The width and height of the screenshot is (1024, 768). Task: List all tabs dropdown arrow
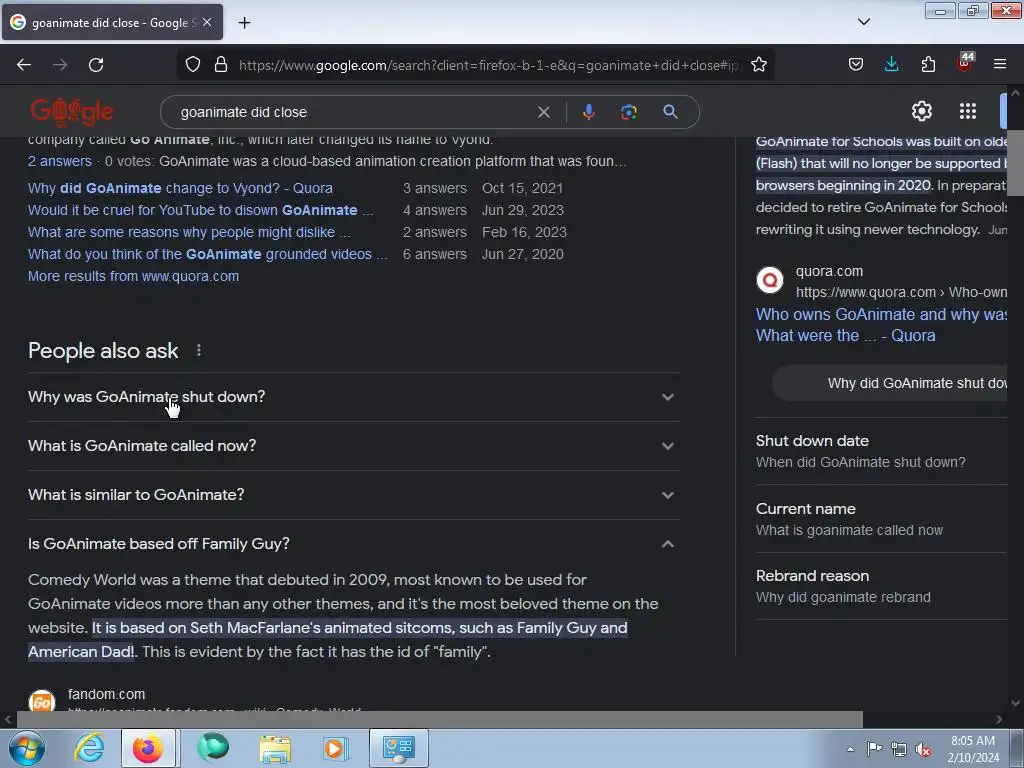[863, 22]
